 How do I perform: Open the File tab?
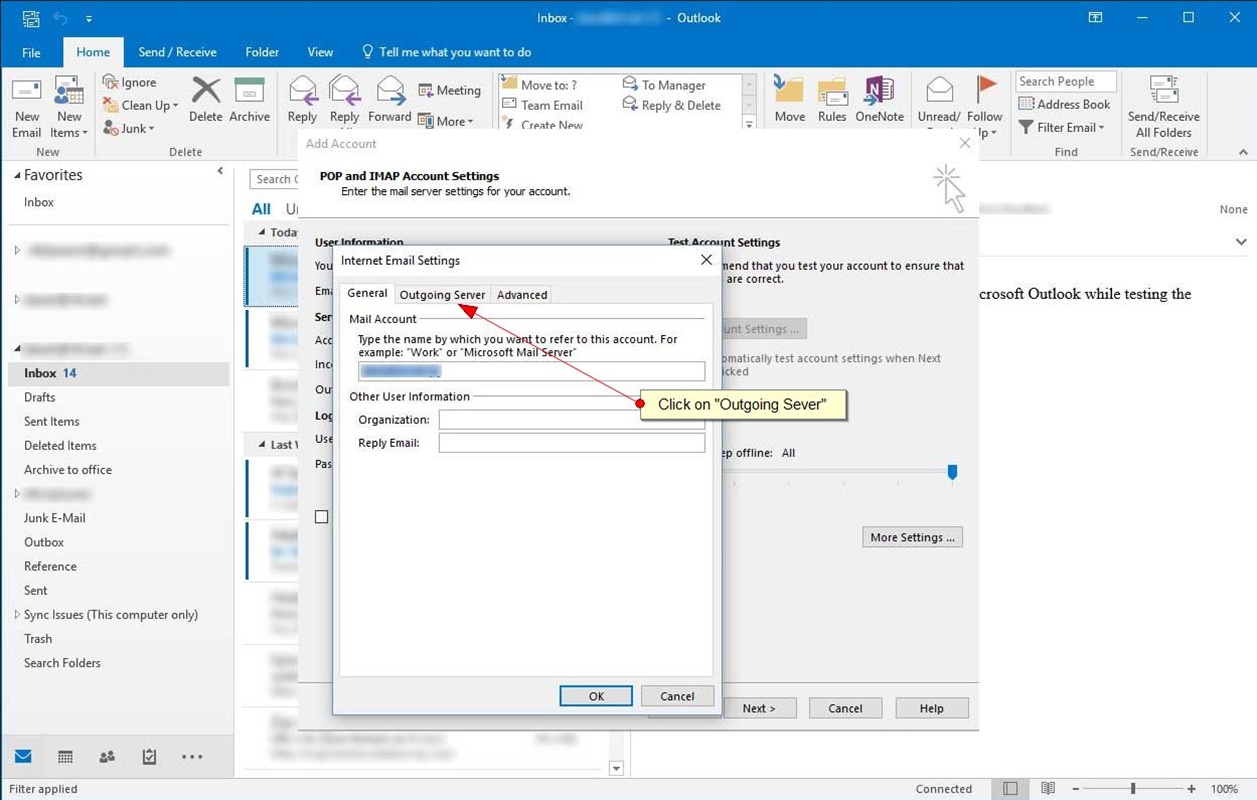click(31, 52)
